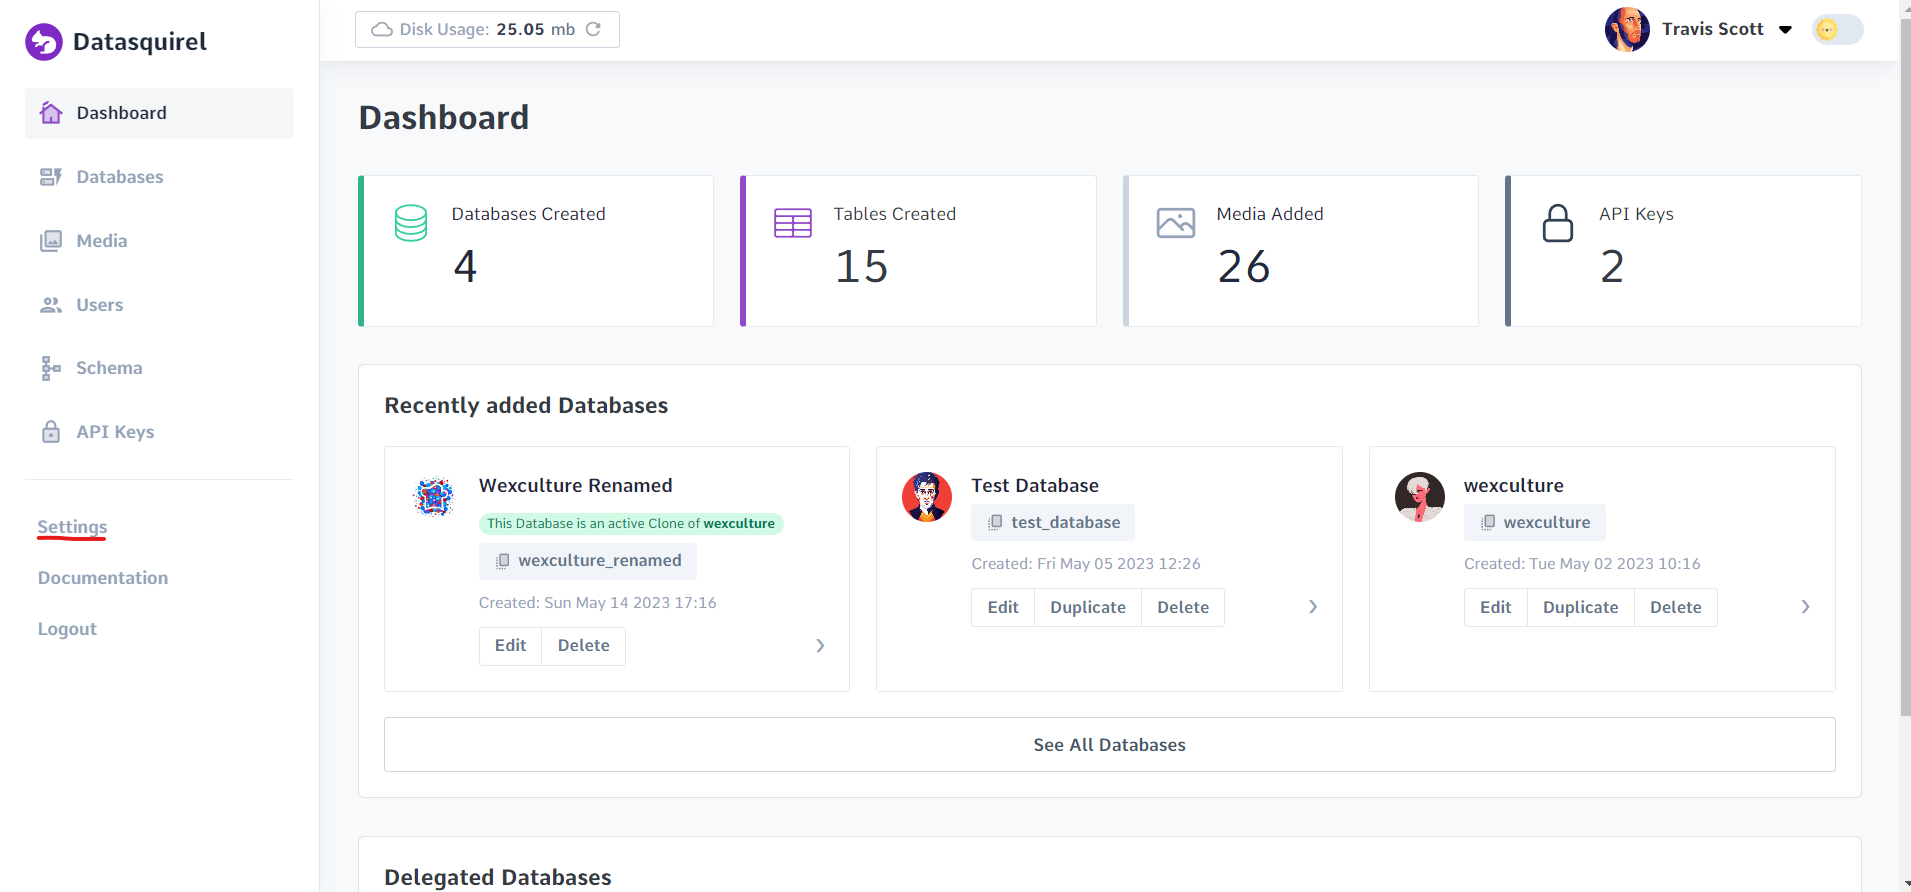Screen dimensions: 1911x892
Task: Delete the Test Database
Action: (x=1183, y=608)
